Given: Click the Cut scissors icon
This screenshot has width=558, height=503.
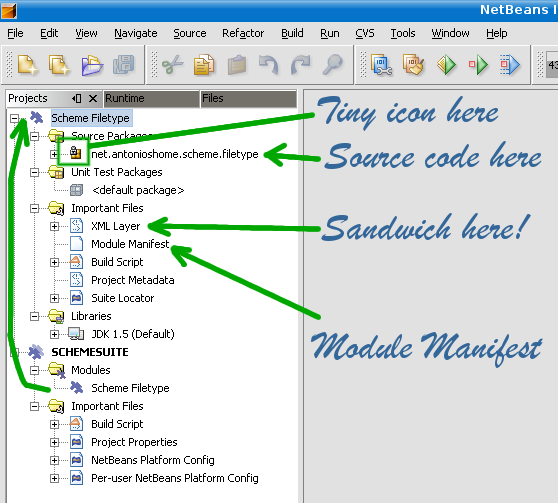Looking at the screenshot, I should pos(173,65).
